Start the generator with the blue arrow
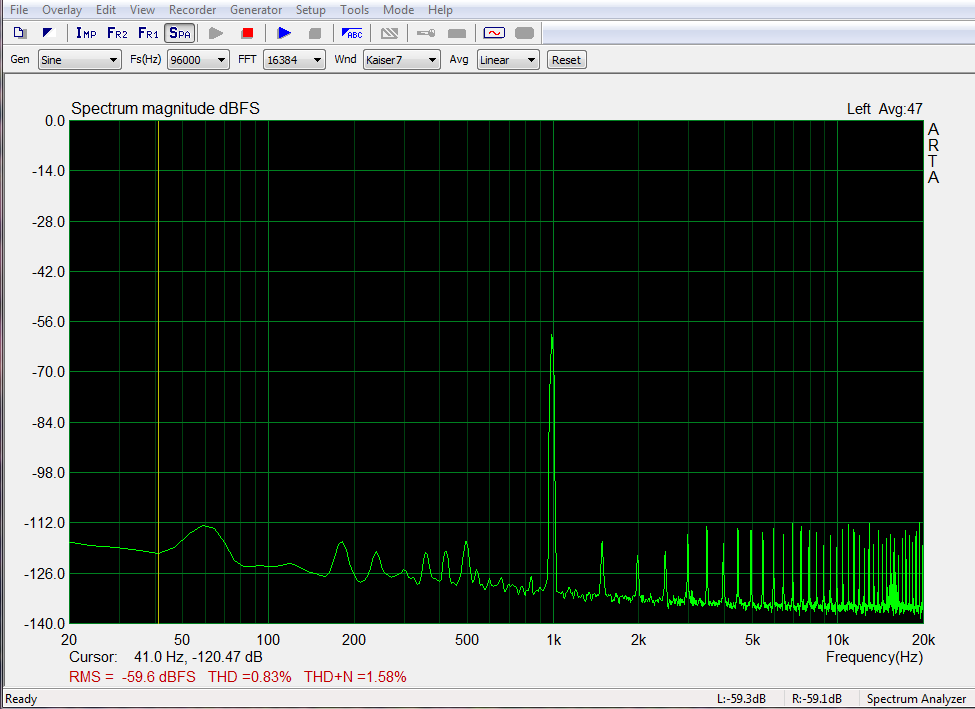 284,33
